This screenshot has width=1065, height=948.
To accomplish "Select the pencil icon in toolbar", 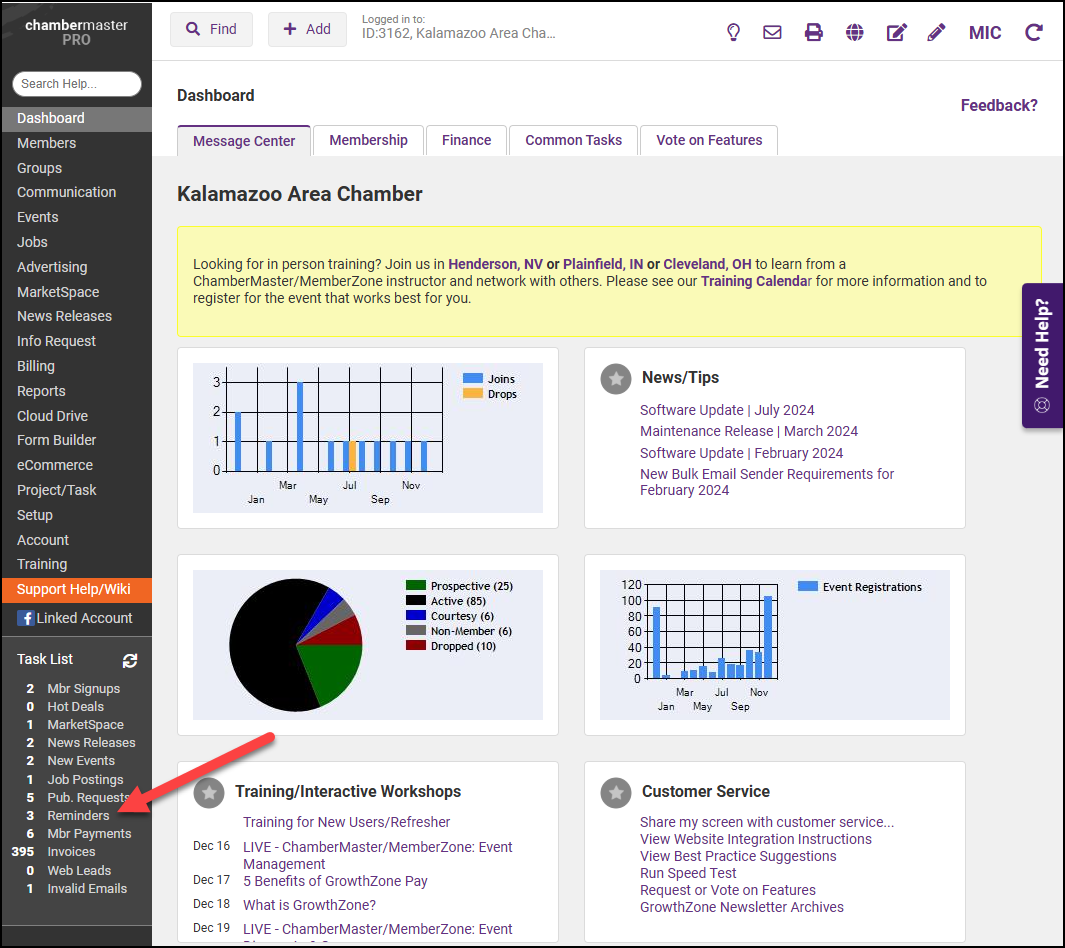I will click(936, 32).
